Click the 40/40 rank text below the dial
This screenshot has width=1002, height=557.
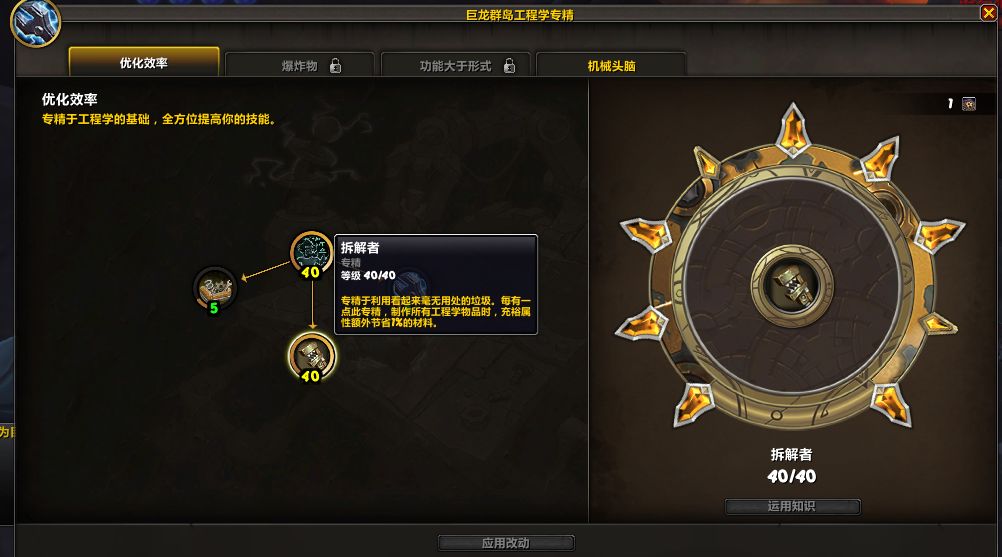point(792,476)
